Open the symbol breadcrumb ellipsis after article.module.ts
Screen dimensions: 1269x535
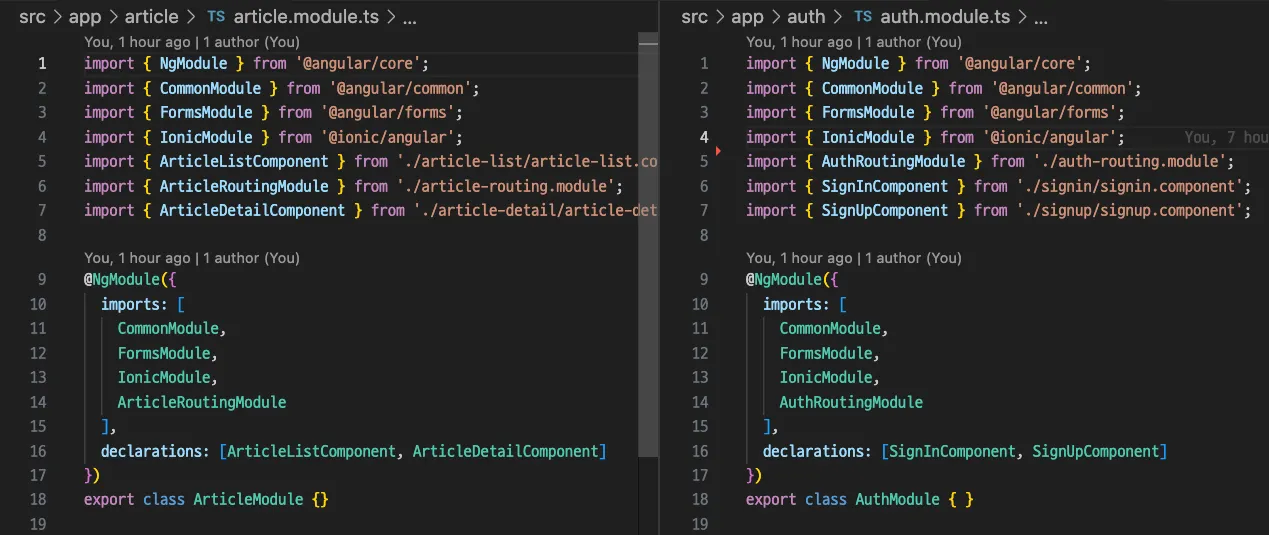tap(408, 17)
